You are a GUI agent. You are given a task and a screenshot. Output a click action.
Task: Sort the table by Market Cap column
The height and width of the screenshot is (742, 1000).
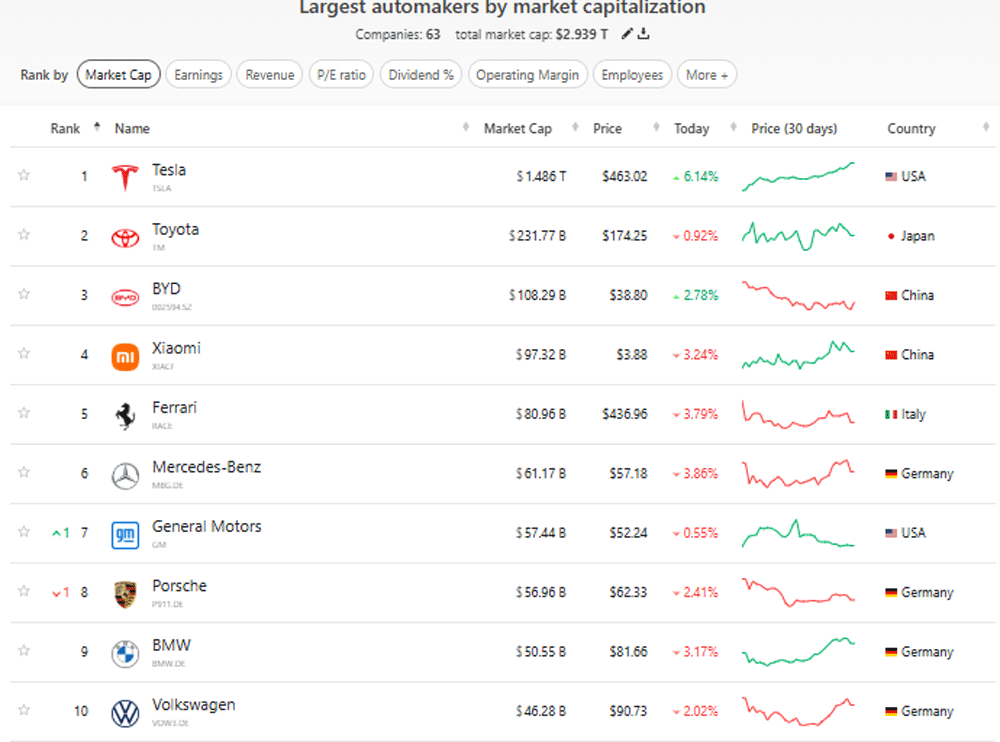pyautogui.click(x=517, y=129)
